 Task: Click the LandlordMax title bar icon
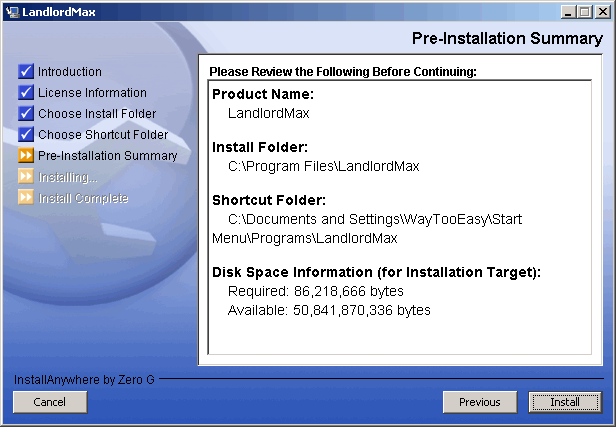(13, 12)
